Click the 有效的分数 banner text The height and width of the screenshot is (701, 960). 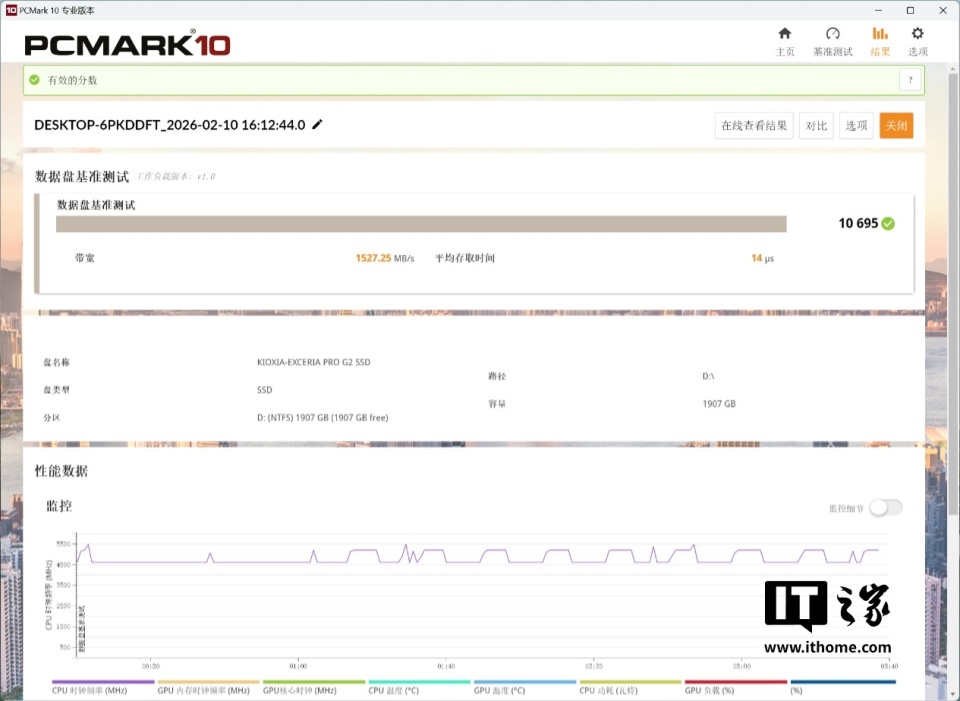pos(72,80)
